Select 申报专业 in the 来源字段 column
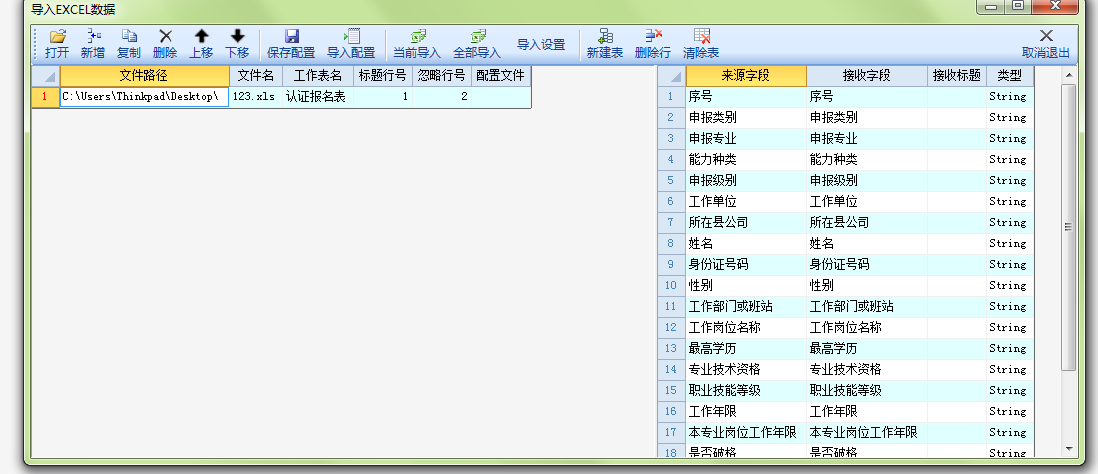The width and height of the screenshot is (1098, 474). point(746,139)
